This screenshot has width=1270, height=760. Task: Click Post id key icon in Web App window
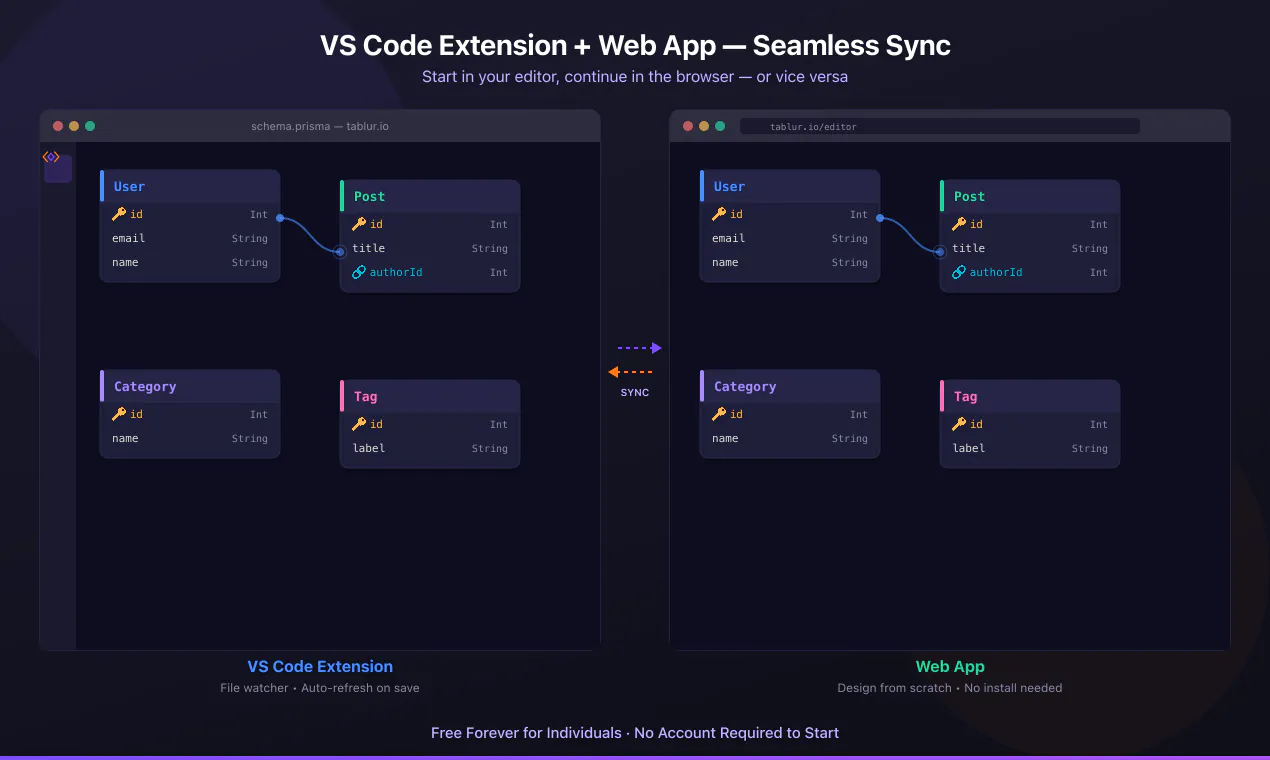(959, 224)
